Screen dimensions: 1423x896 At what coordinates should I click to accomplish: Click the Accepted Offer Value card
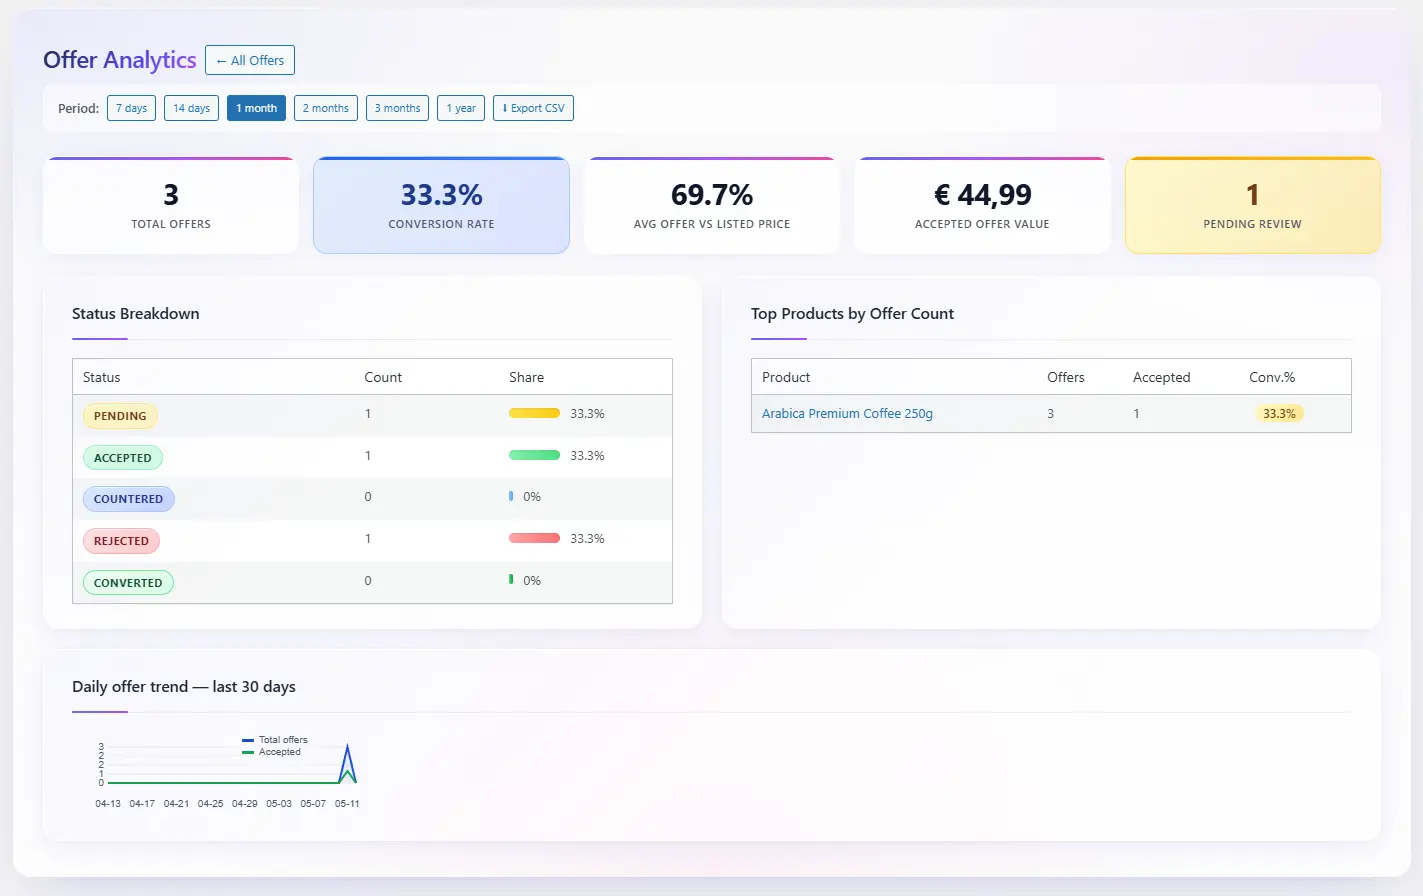click(x=982, y=205)
